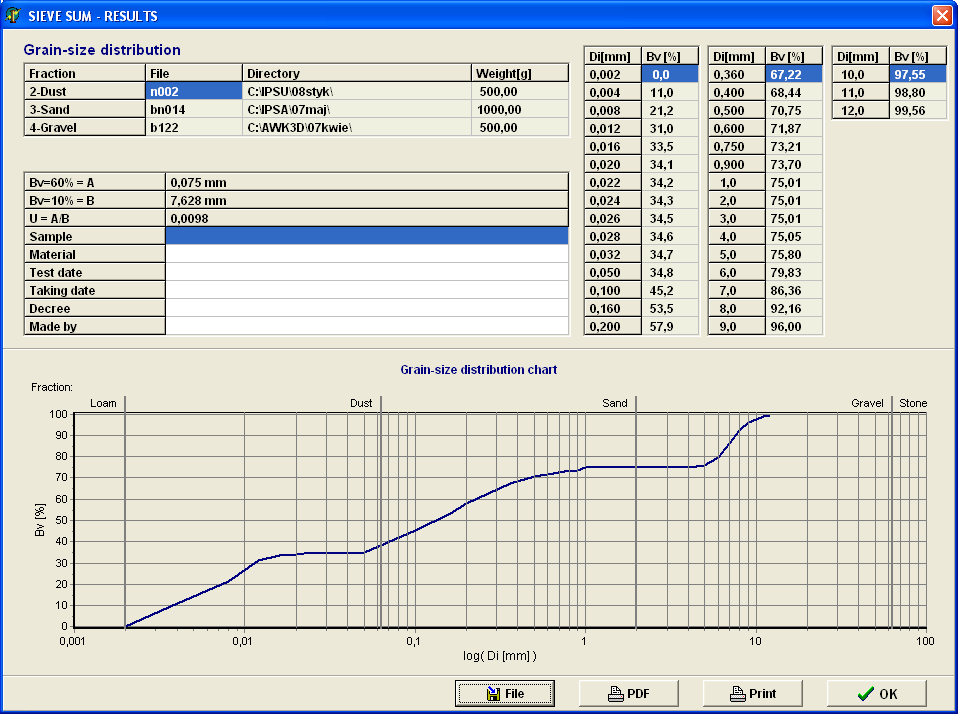Click the Print button
Image resolution: width=958 pixels, height=714 pixels.
[753, 693]
